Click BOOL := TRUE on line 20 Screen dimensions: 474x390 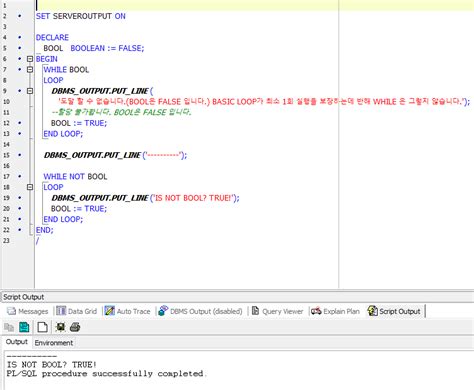tap(79, 208)
